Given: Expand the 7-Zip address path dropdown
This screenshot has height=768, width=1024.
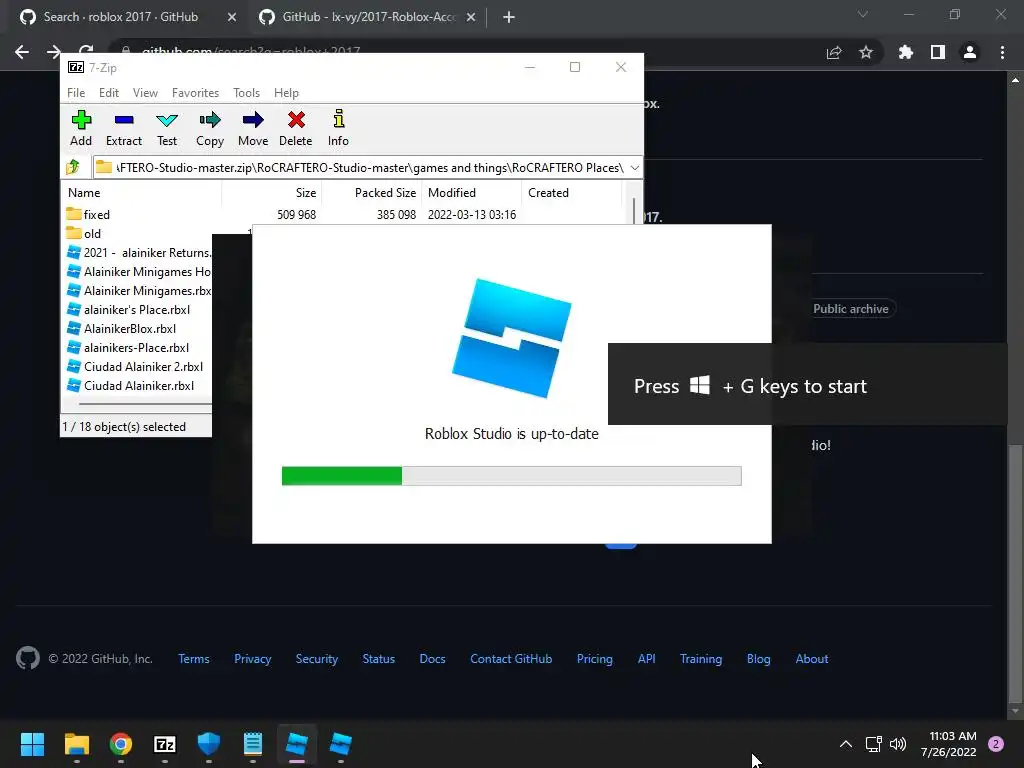Looking at the screenshot, I should pyautogui.click(x=634, y=168).
